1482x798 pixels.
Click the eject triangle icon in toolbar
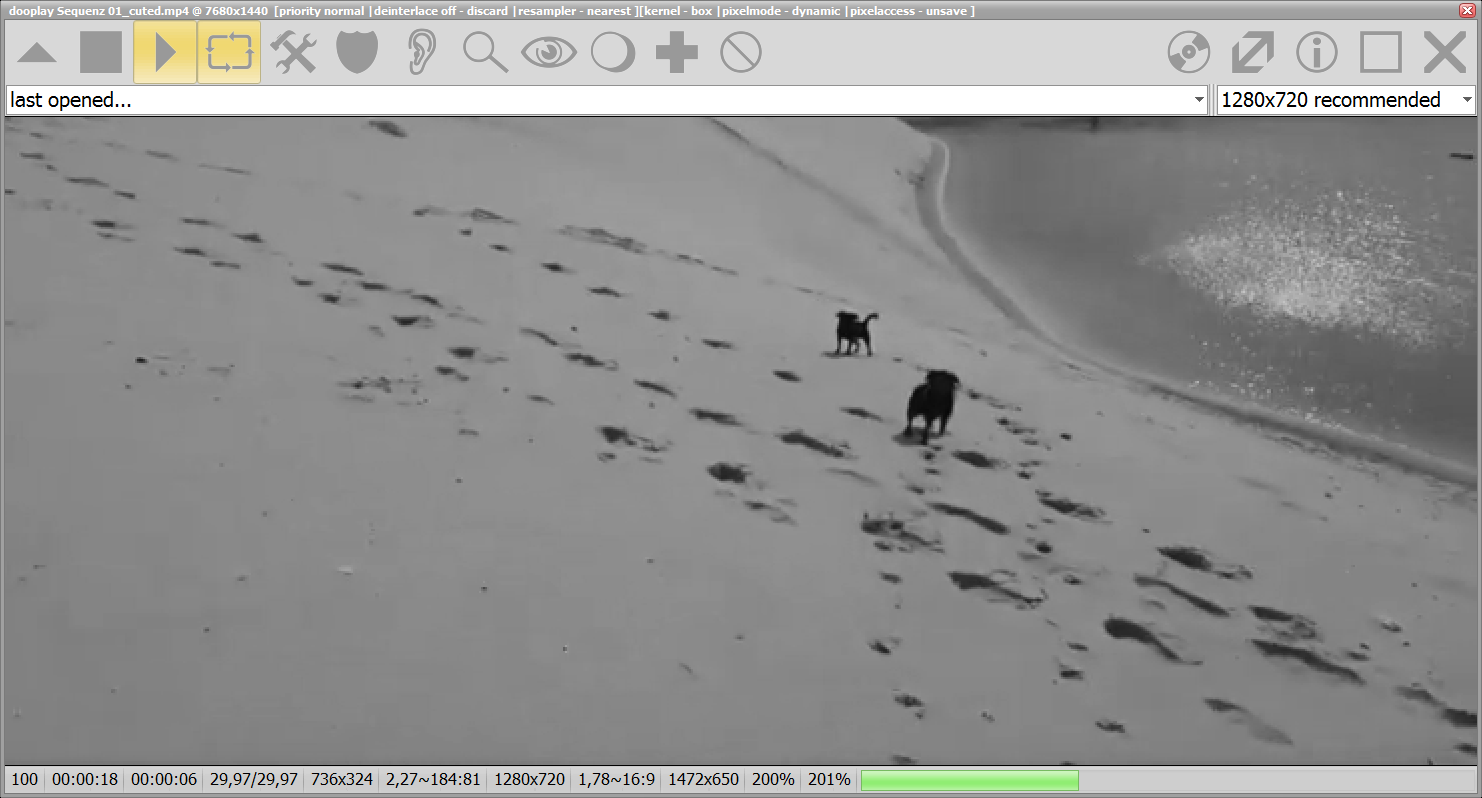tap(37, 52)
